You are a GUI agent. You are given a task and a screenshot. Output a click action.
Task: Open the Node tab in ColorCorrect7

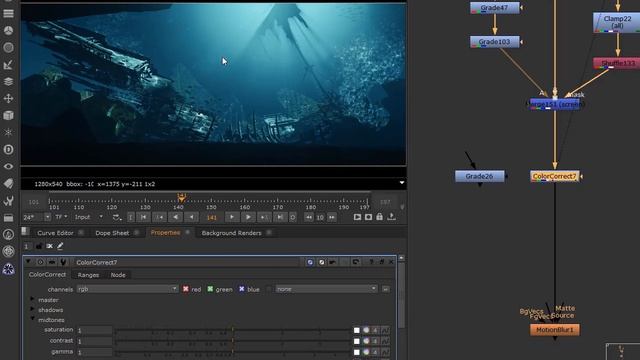click(x=118, y=275)
